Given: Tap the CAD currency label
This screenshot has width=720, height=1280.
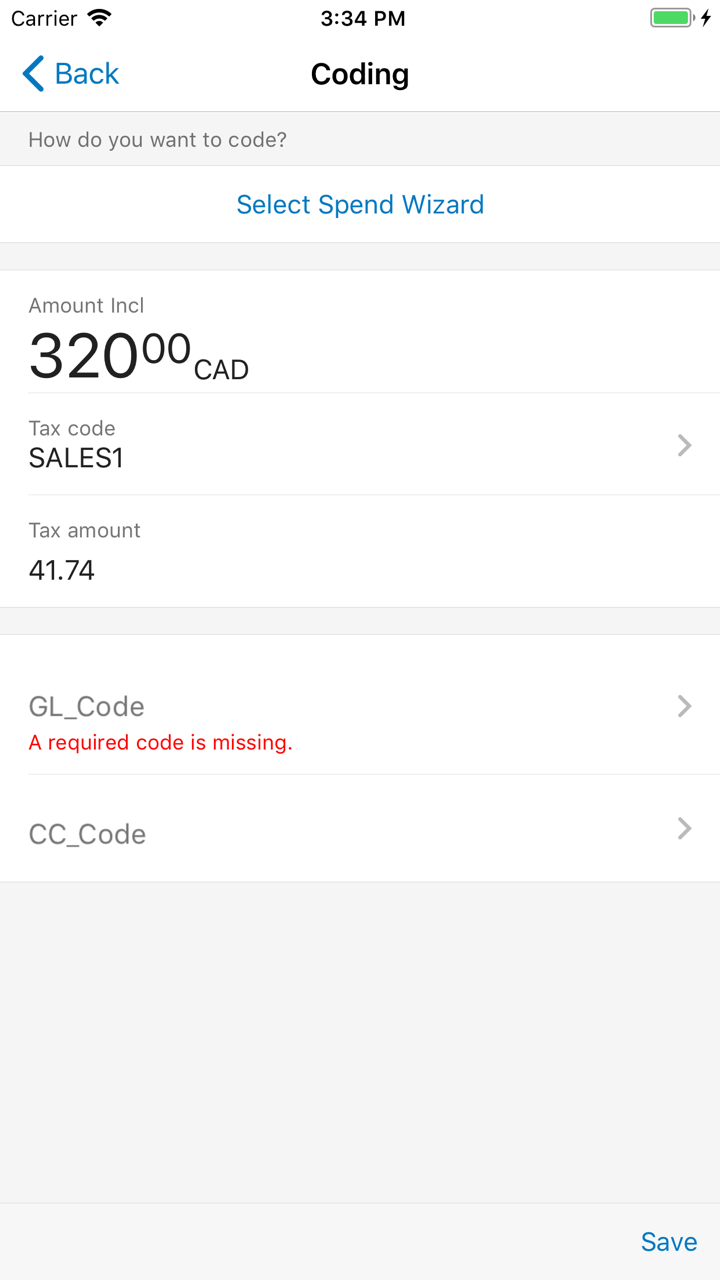Looking at the screenshot, I should 221,370.
